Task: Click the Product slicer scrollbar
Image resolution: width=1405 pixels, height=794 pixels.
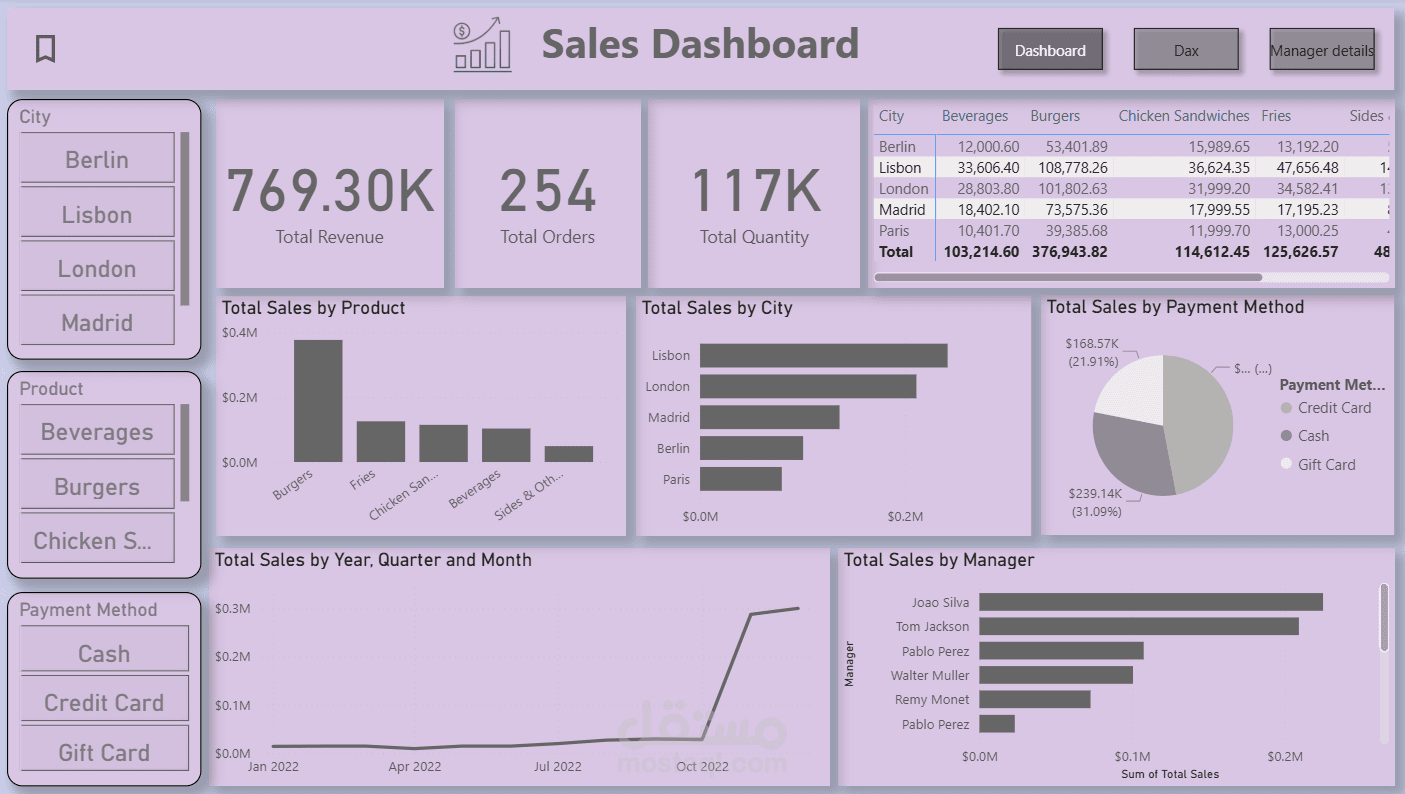Action: [x=185, y=453]
